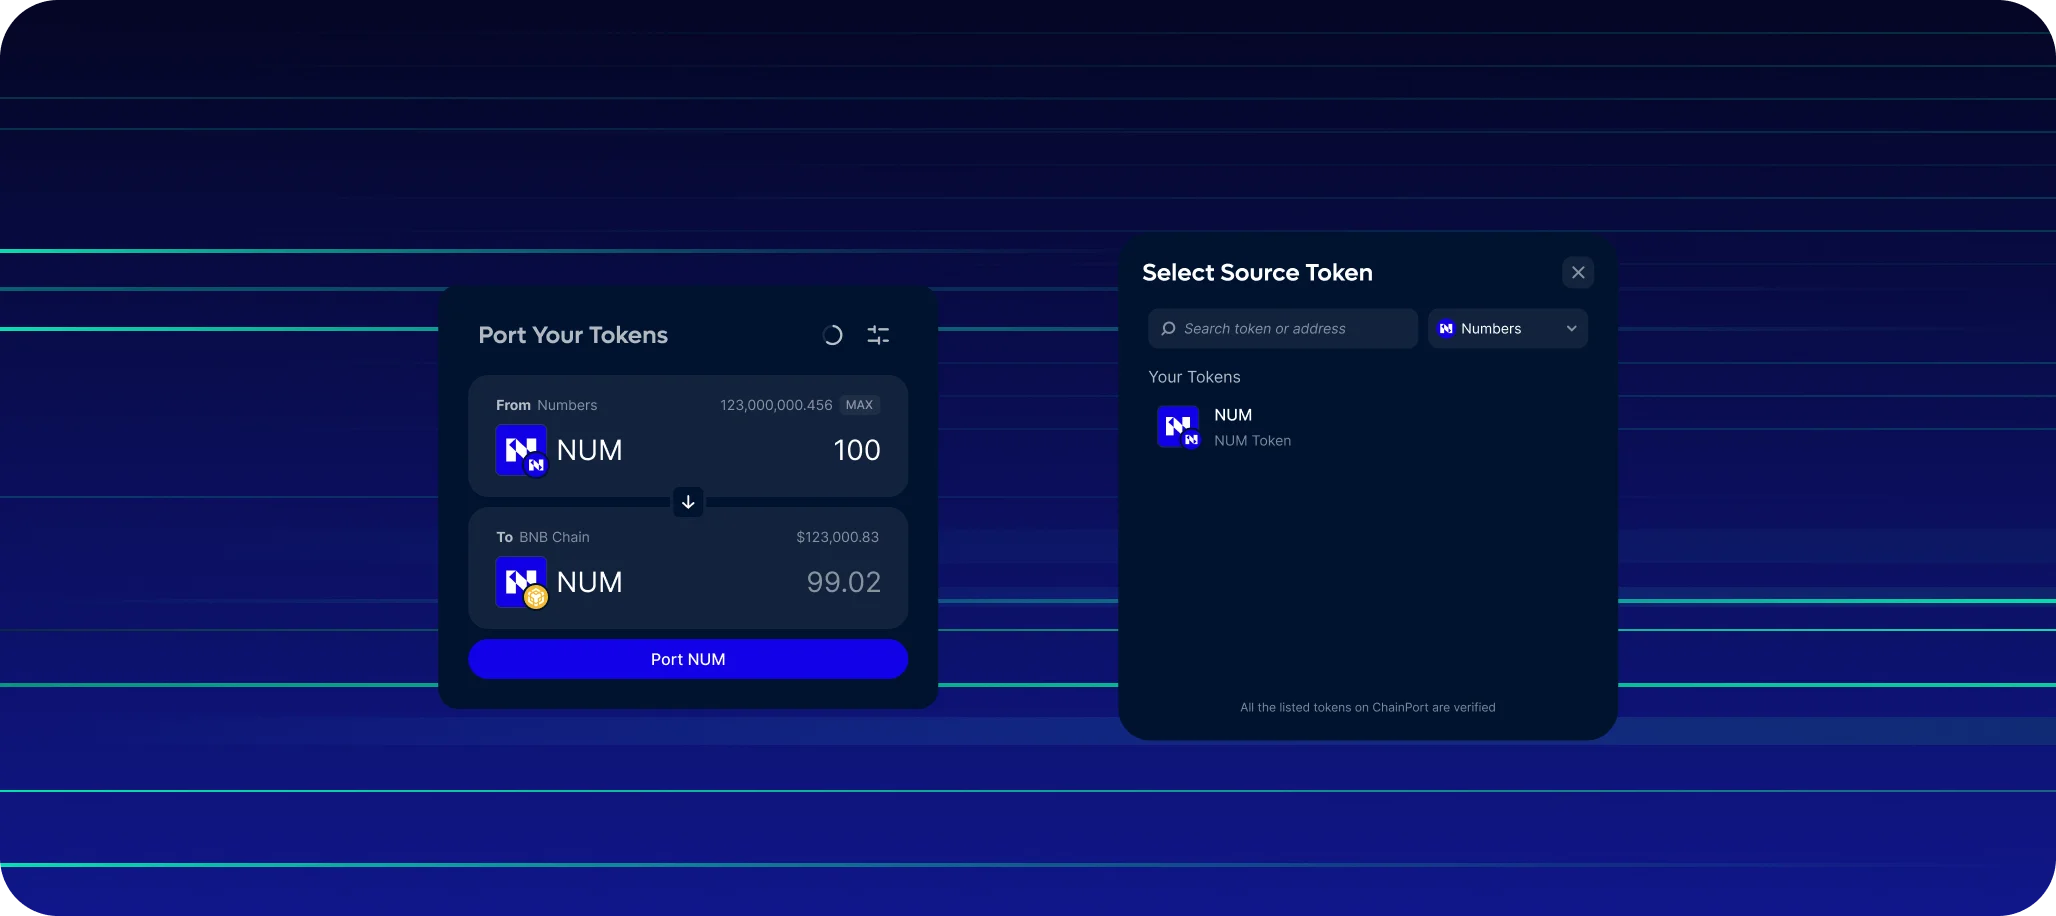2056x916 pixels.
Task: Select the NUM Token row in Your Tokens
Action: click(x=1368, y=427)
